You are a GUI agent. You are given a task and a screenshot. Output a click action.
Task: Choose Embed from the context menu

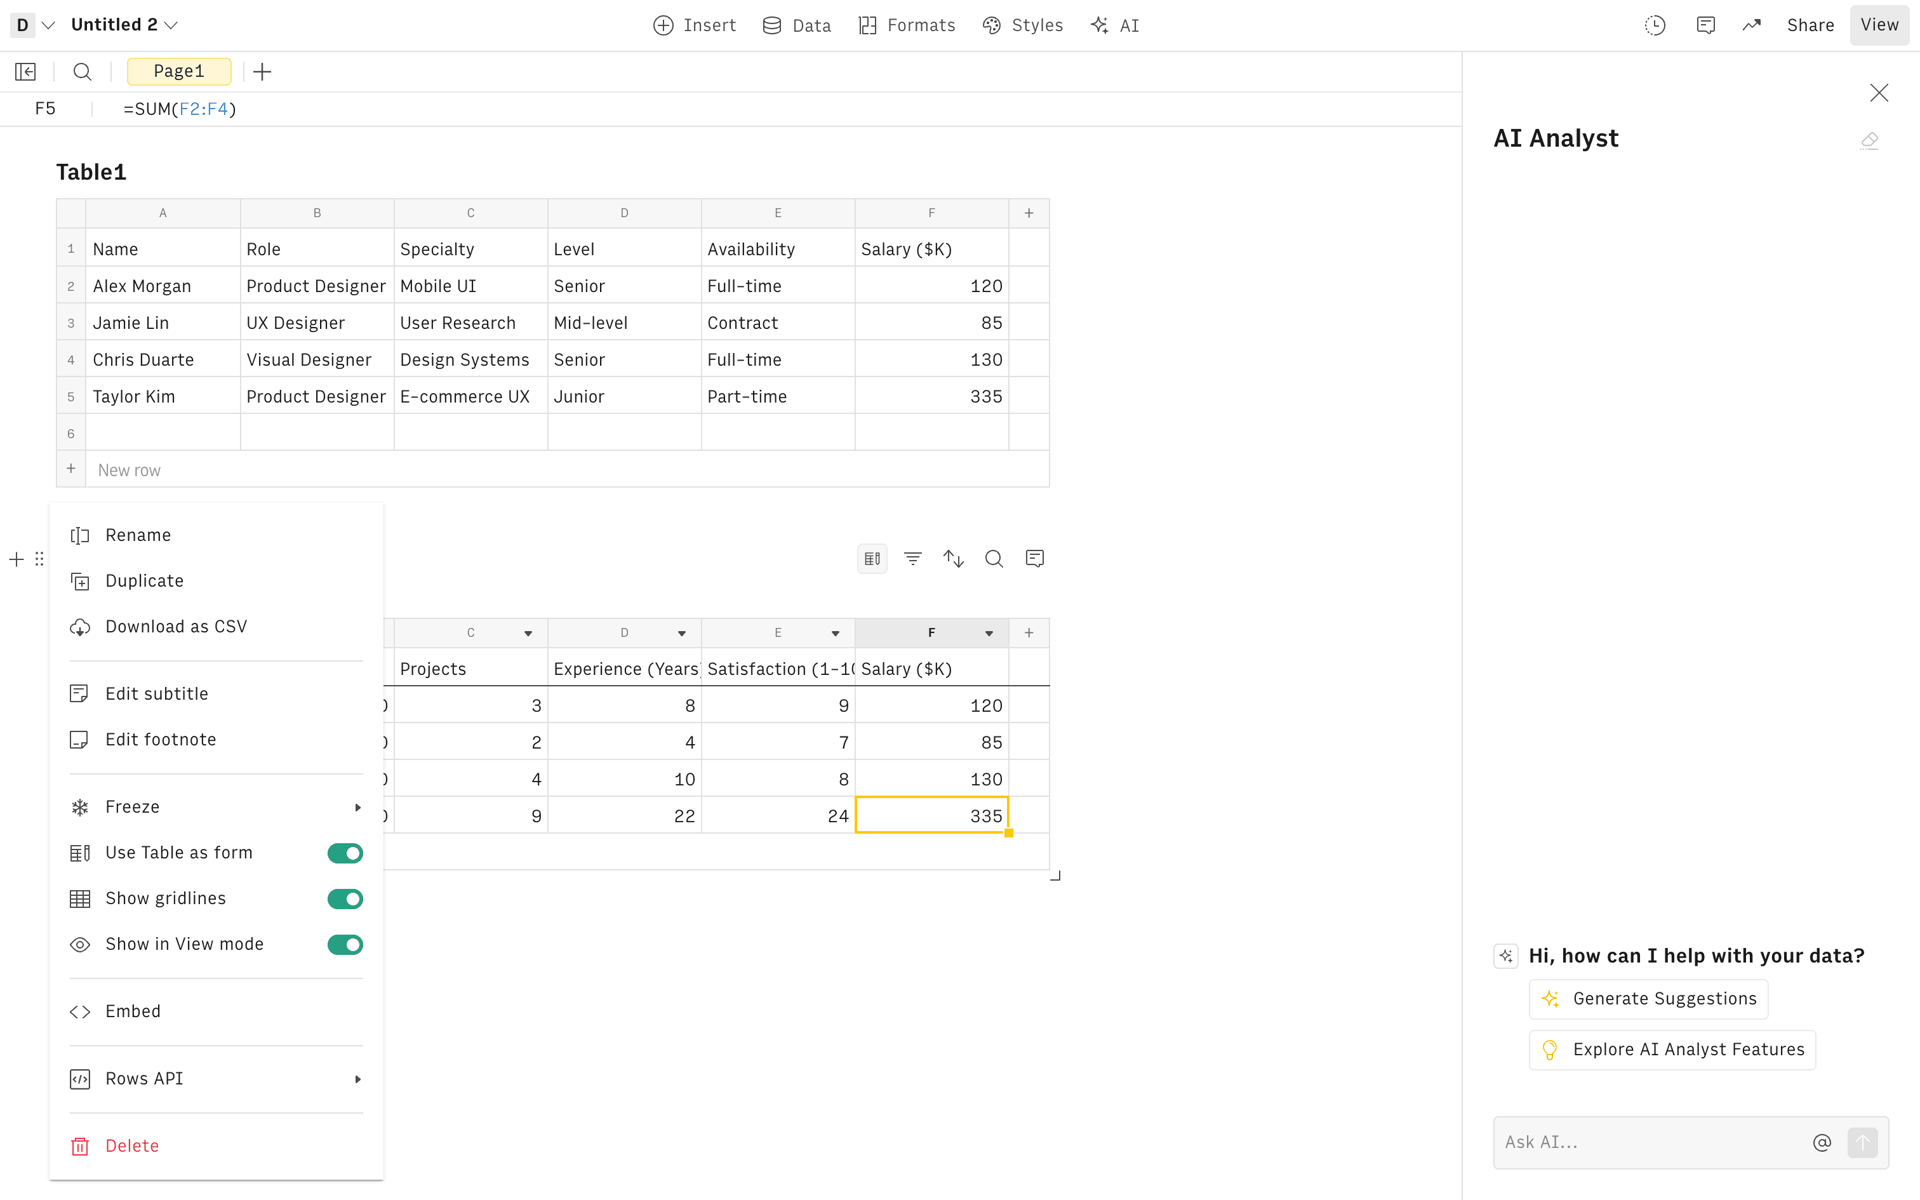(x=216, y=1011)
